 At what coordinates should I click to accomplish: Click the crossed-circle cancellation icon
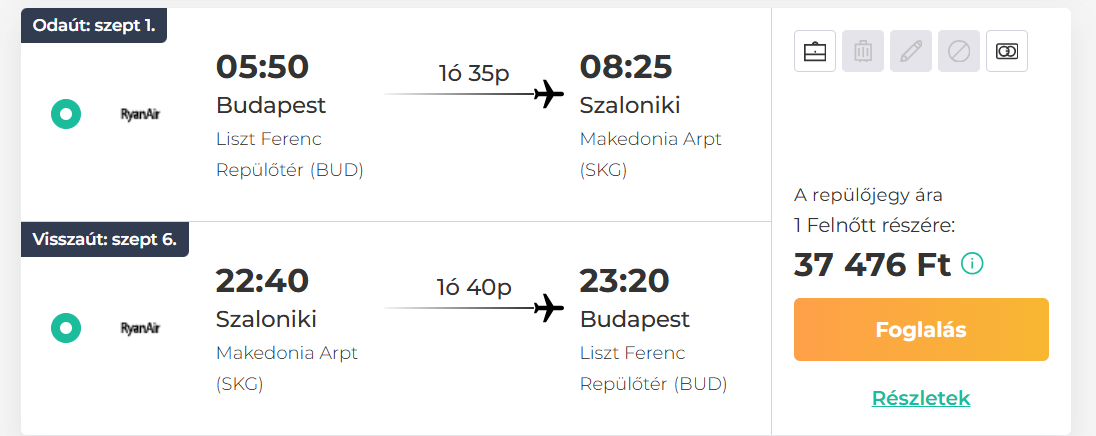coord(959,51)
